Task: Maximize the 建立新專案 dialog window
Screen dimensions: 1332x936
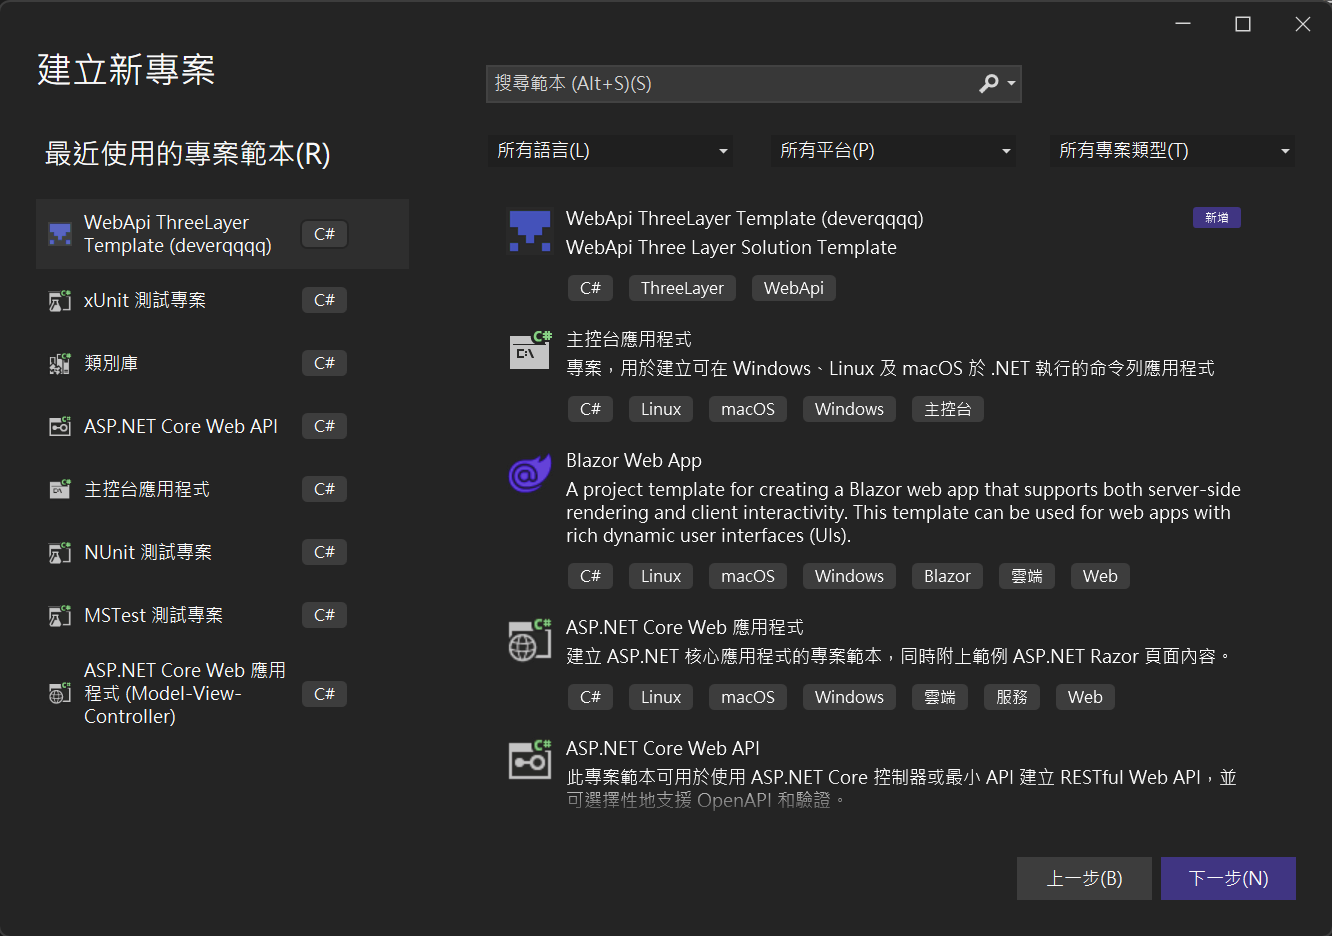Action: pos(1243,24)
